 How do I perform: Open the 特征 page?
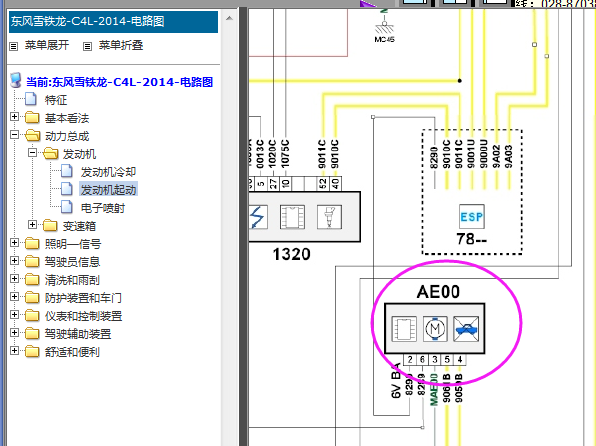pyautogui.click(x=55, y=100)
